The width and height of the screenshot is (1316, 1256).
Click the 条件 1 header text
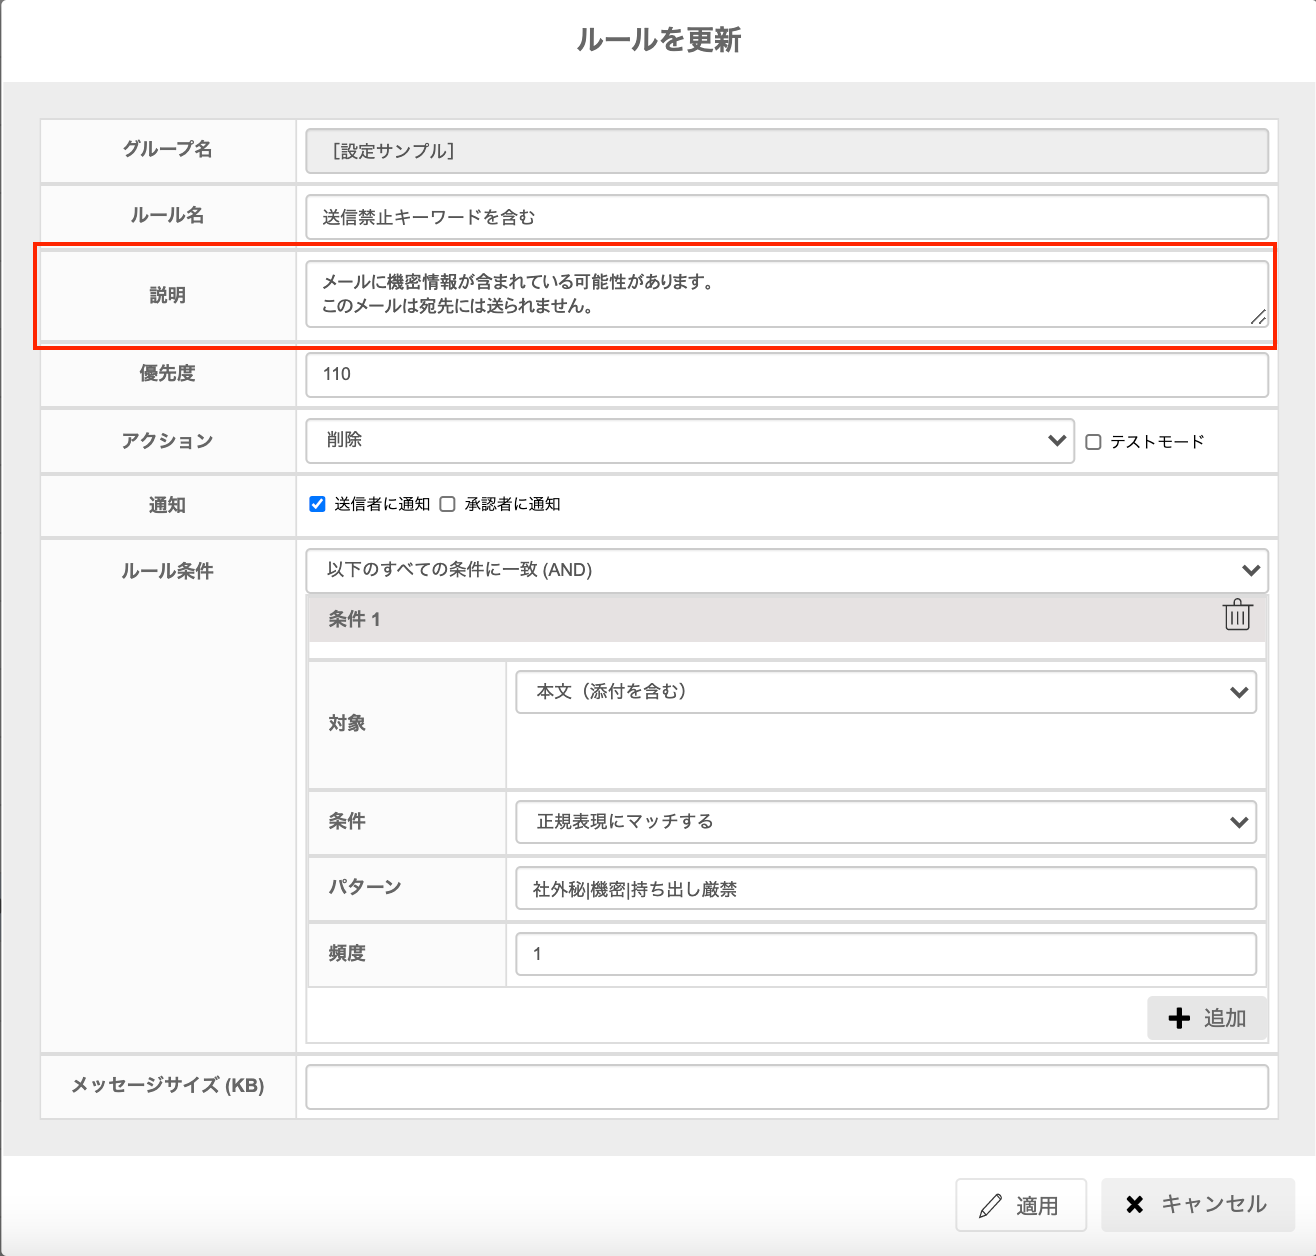pyautogui.click(x=354, y=620)
